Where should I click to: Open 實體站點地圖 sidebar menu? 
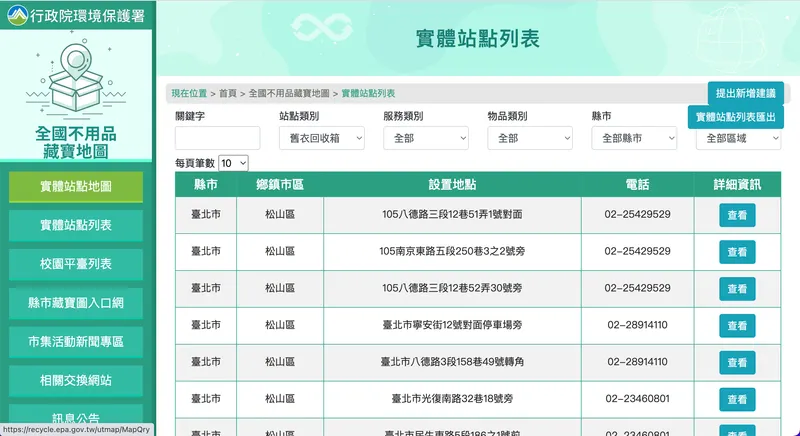(76, 187)
